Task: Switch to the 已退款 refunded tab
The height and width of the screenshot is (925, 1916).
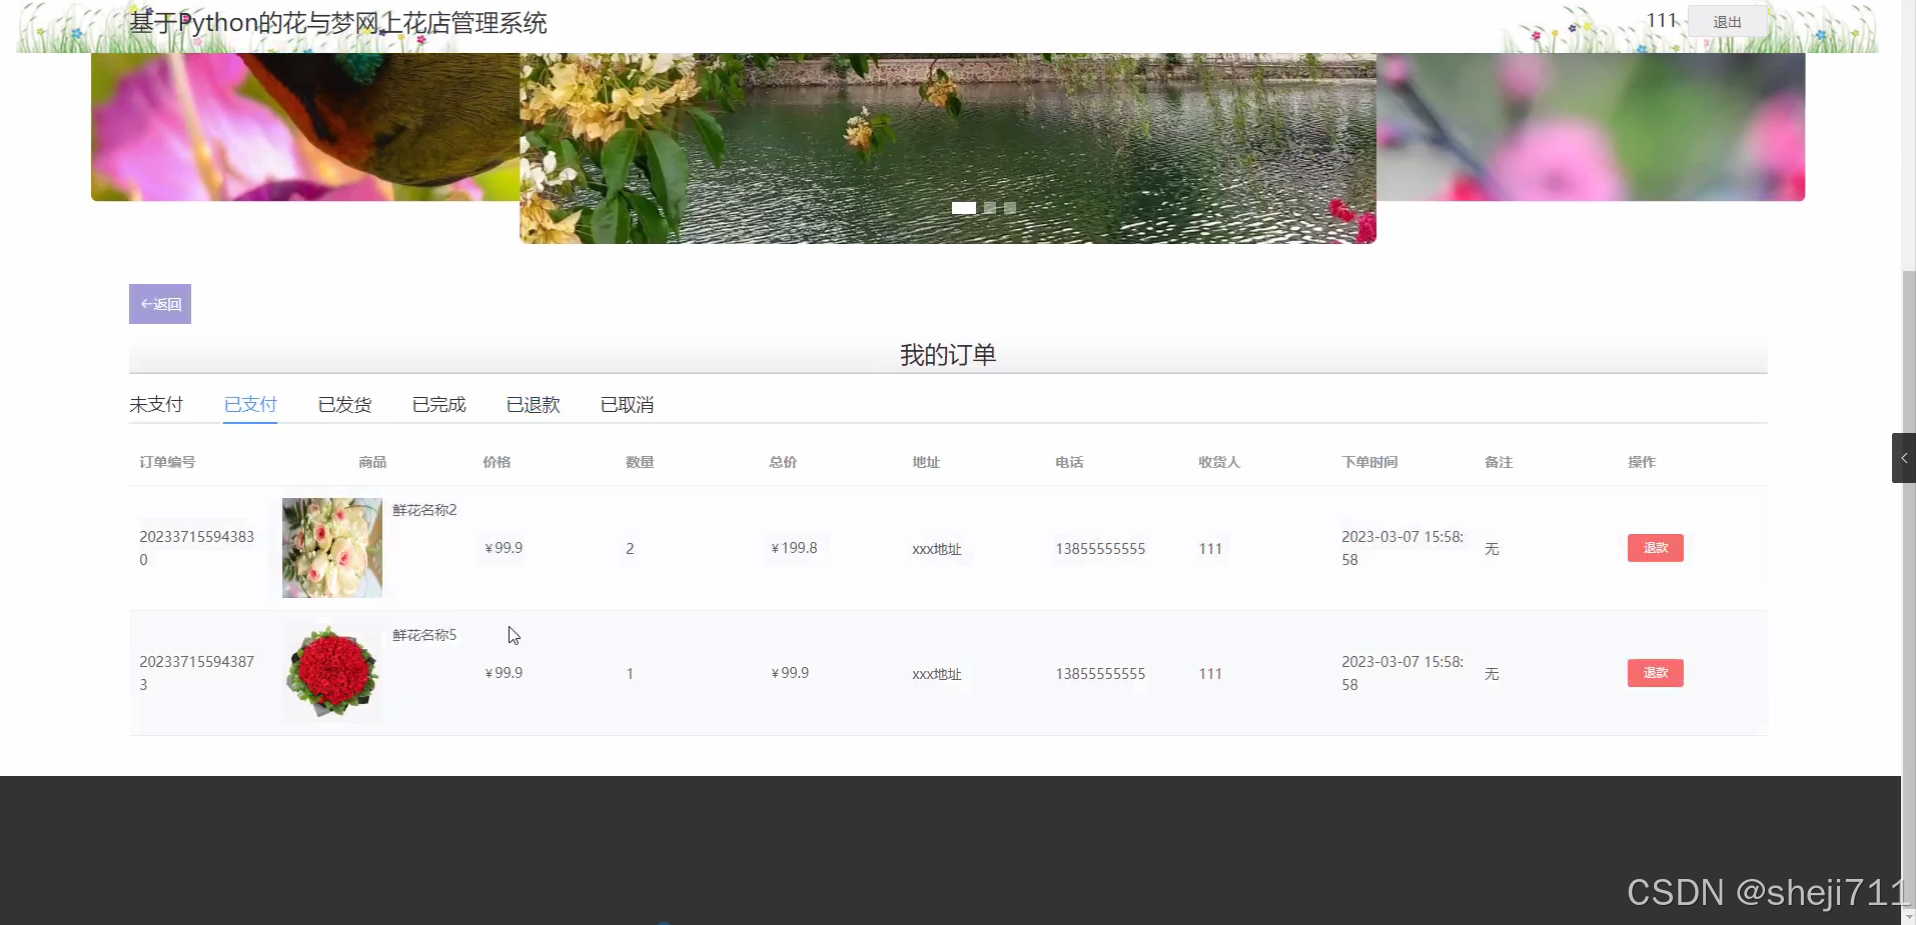Action: coord(532,404)
